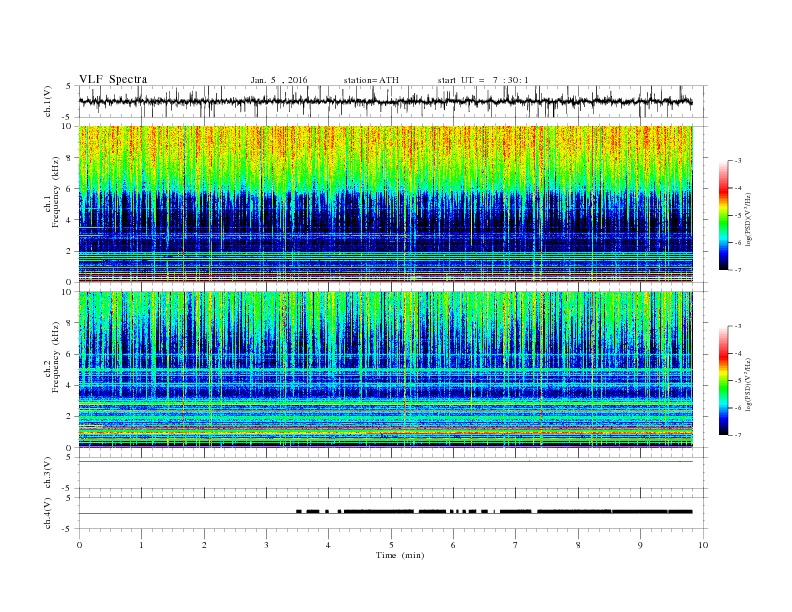This screenshot has width=792, height=612.
Task: Click the ch.2 spectrogram "4" kHz tick
Action: point(69,385)
